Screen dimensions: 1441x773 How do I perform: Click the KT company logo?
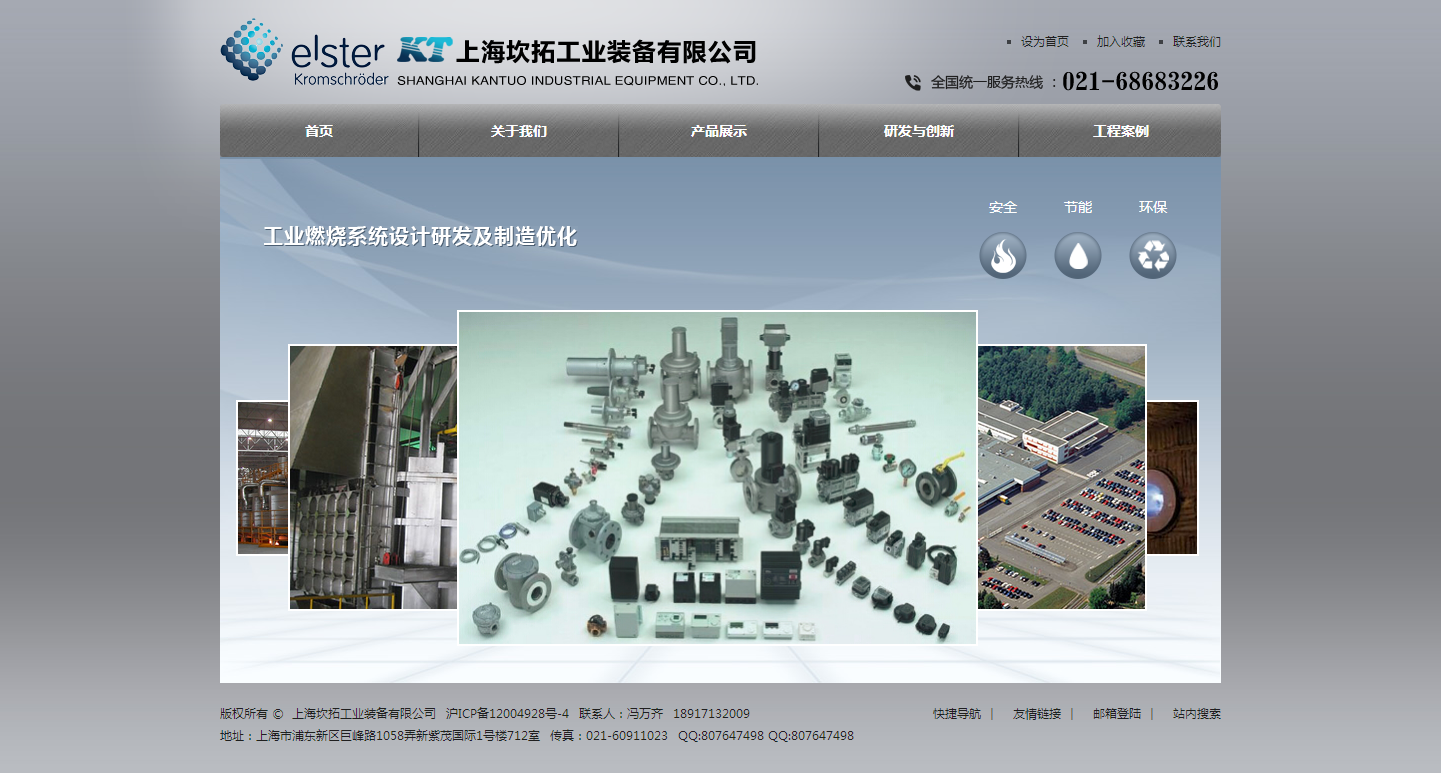pyautogui.click(x=425, y=50)
